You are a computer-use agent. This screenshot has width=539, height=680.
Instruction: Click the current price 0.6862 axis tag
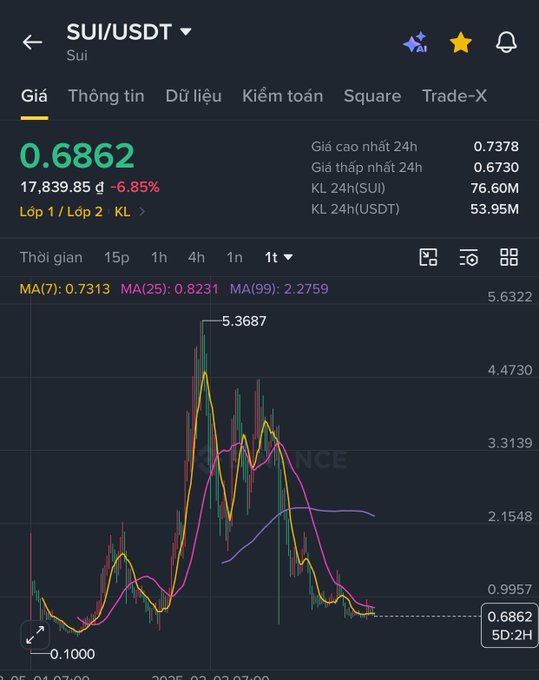tap(510, 625)
